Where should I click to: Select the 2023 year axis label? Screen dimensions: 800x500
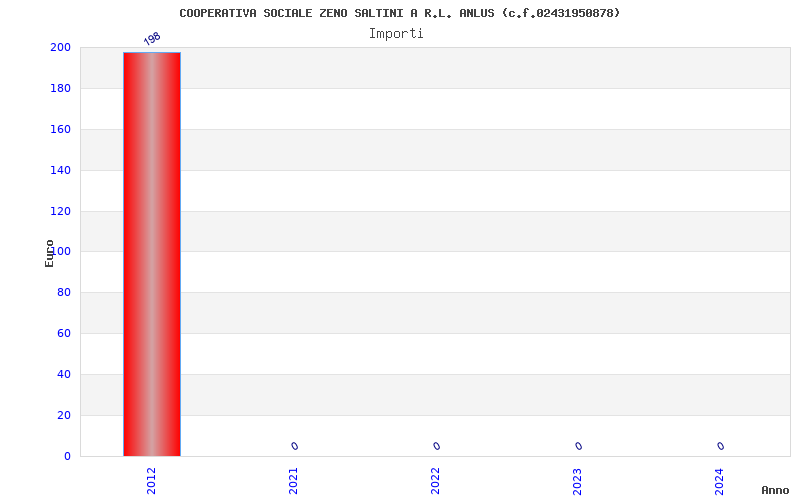(577, 481)
